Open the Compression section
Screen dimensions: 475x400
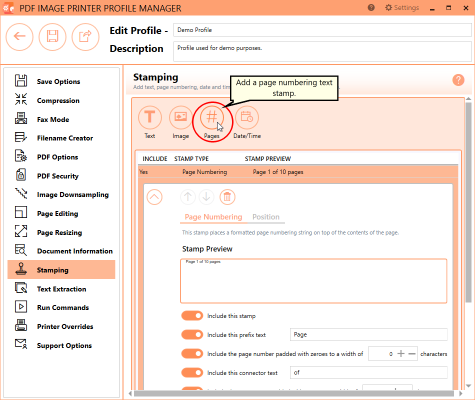point(61,100)
